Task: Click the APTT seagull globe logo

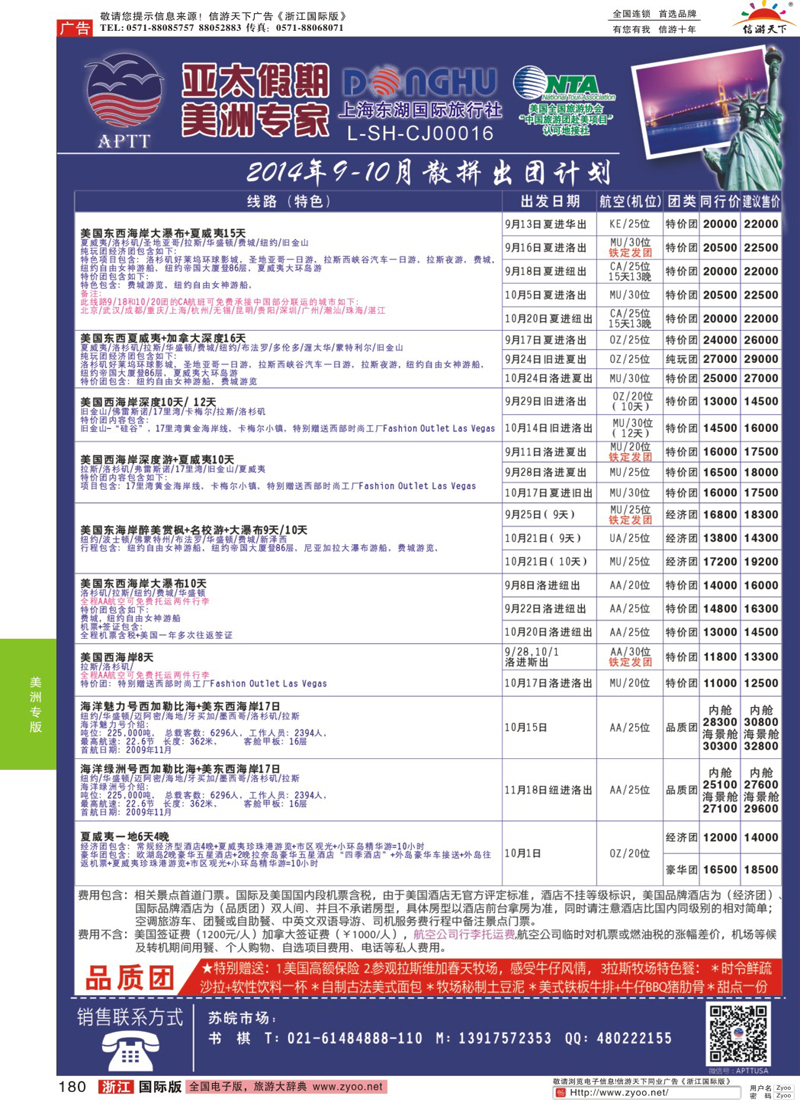Action: click(x=124, y=100)
